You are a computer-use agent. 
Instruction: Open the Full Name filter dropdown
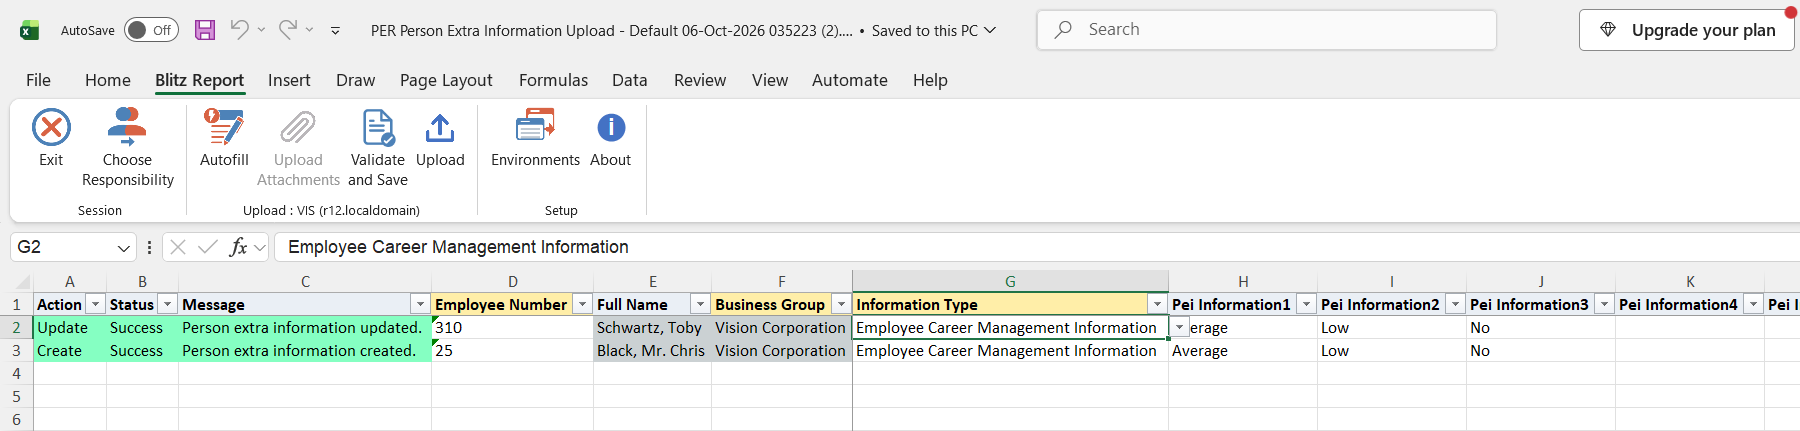click(700, 304)
